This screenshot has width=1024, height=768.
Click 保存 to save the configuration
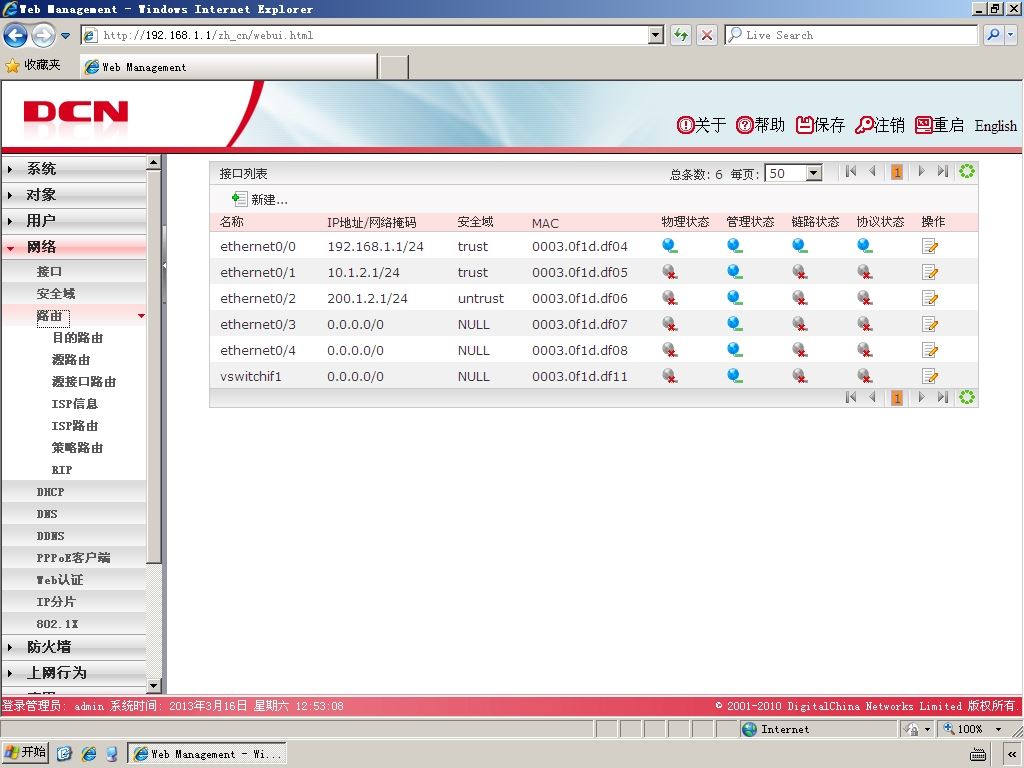click(820, 125)
